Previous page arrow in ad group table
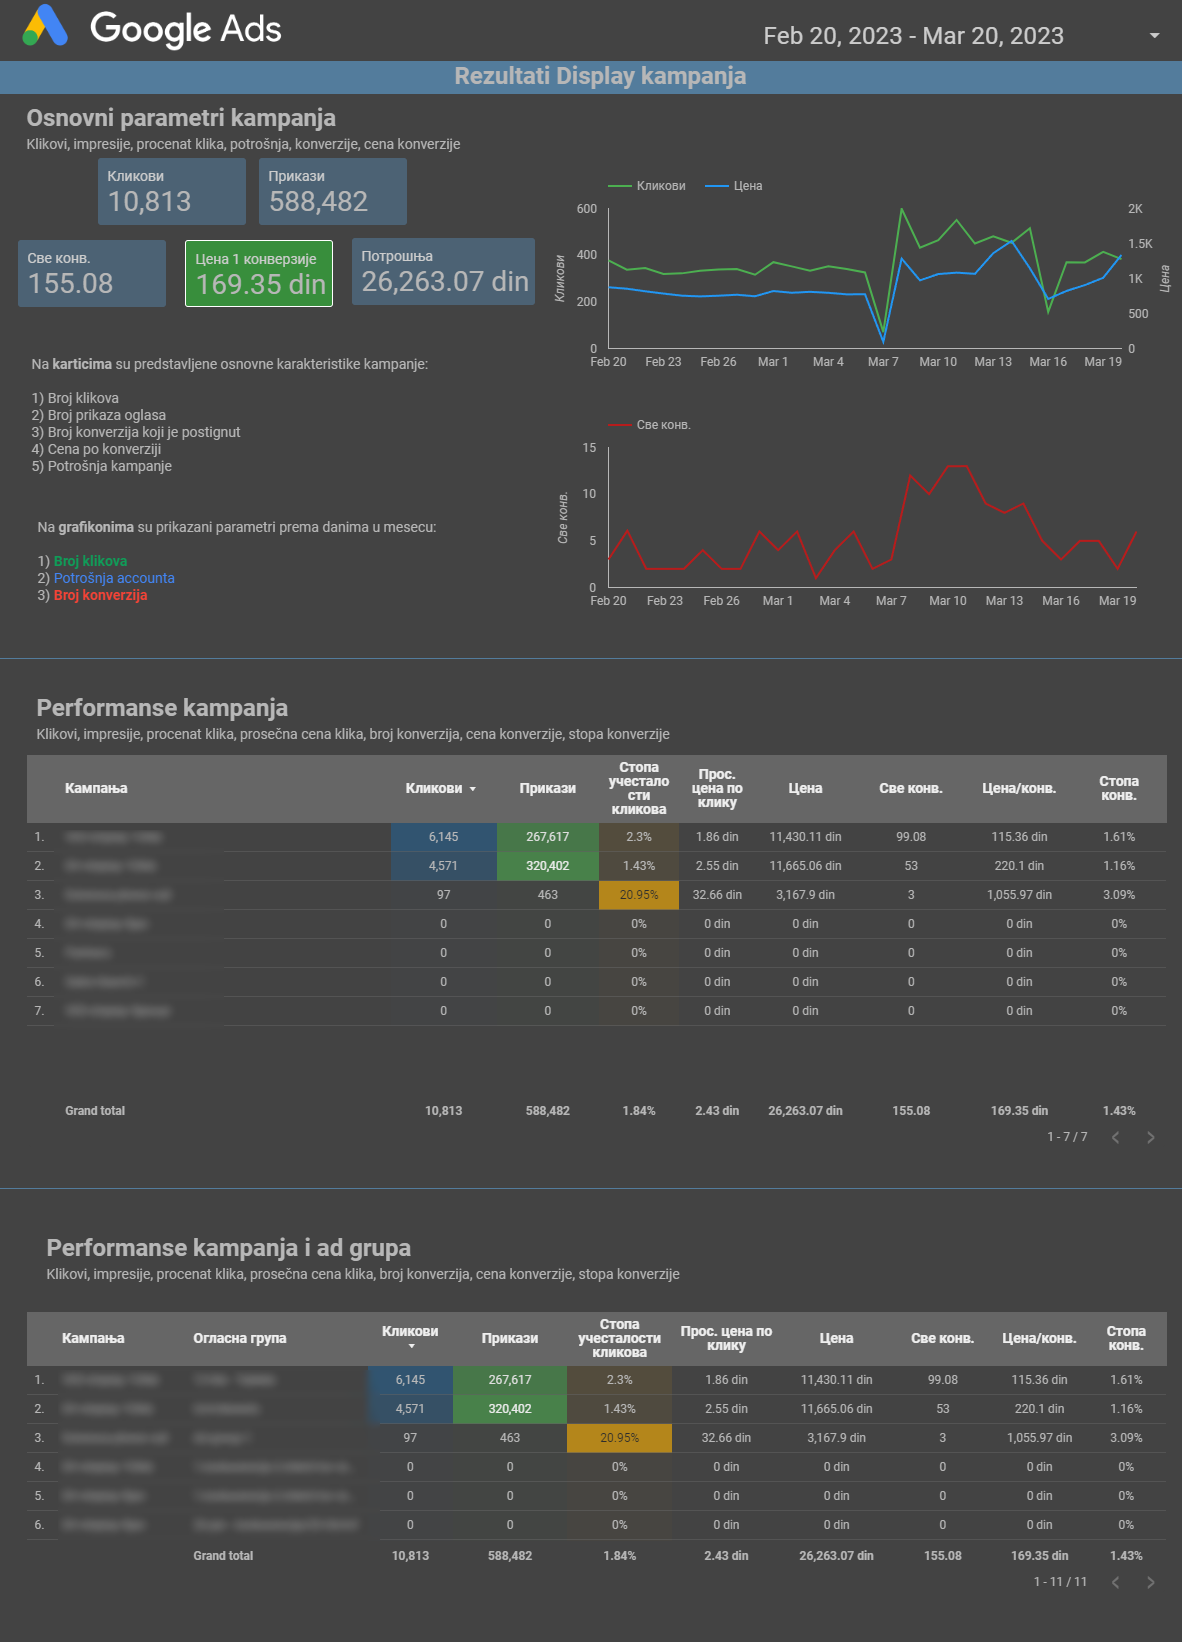The height and width of the screenshot is (1642, 1182). [x=1116, y=1582]
